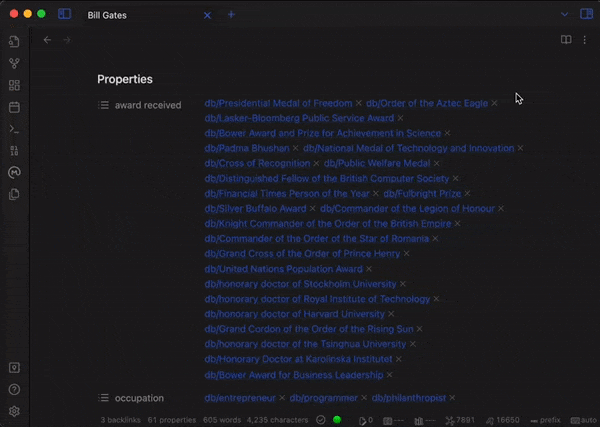Open the quick switcher from the ribbon
Image resolution: width=600 pixels, height=427 pixels.
[x=14, y=41]
